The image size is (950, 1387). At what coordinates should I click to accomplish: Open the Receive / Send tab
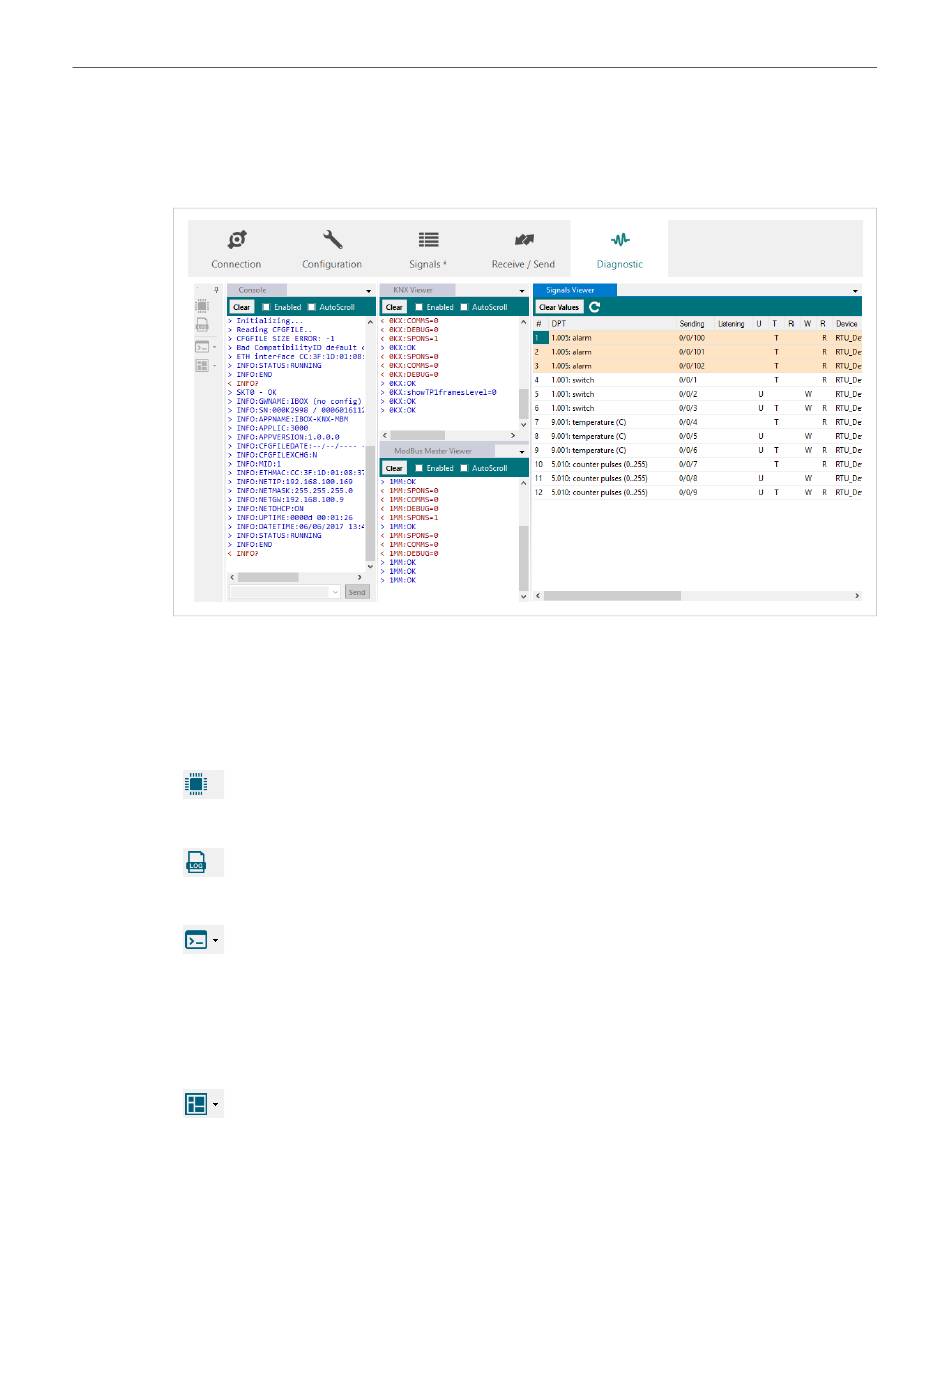pyautogui.click(x=523, y=249)
